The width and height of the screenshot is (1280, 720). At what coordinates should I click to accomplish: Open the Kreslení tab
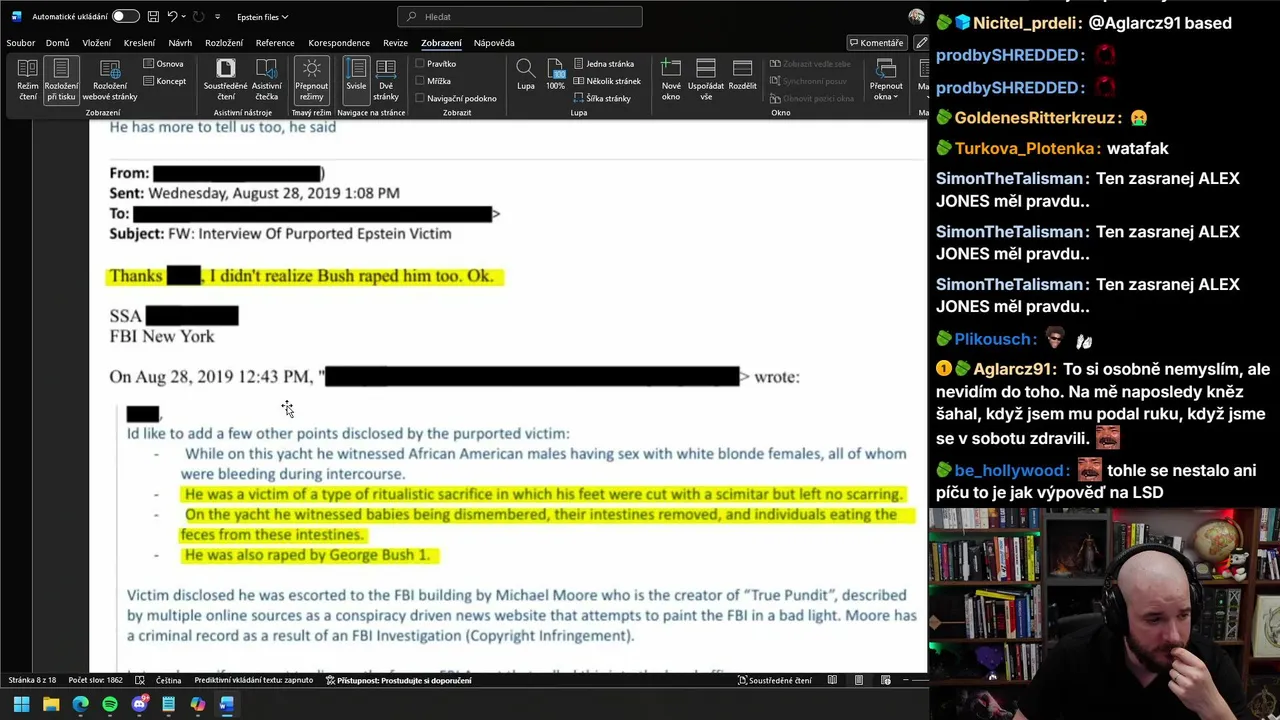139,43
